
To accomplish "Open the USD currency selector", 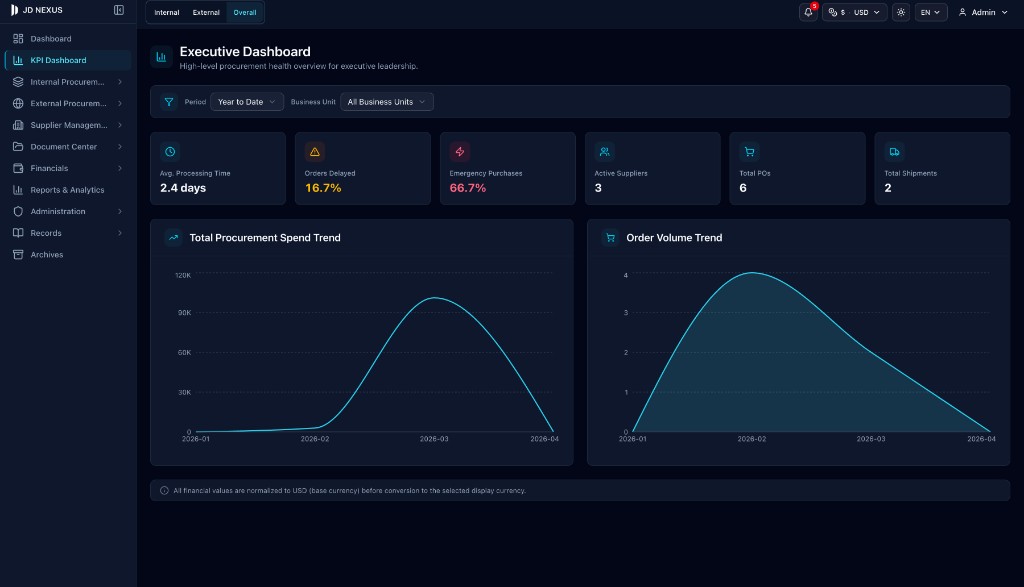I will click(x=855, y=12).
